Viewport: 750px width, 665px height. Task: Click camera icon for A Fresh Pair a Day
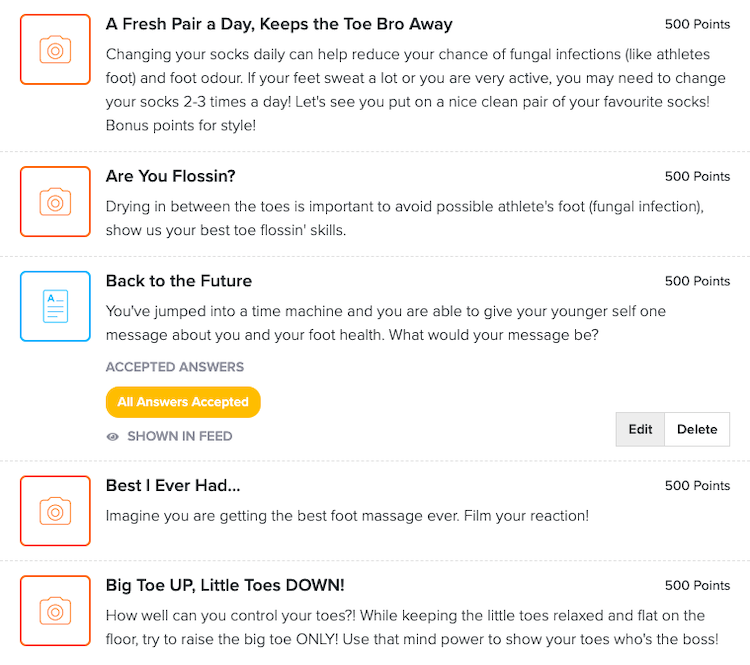point(55,49)
